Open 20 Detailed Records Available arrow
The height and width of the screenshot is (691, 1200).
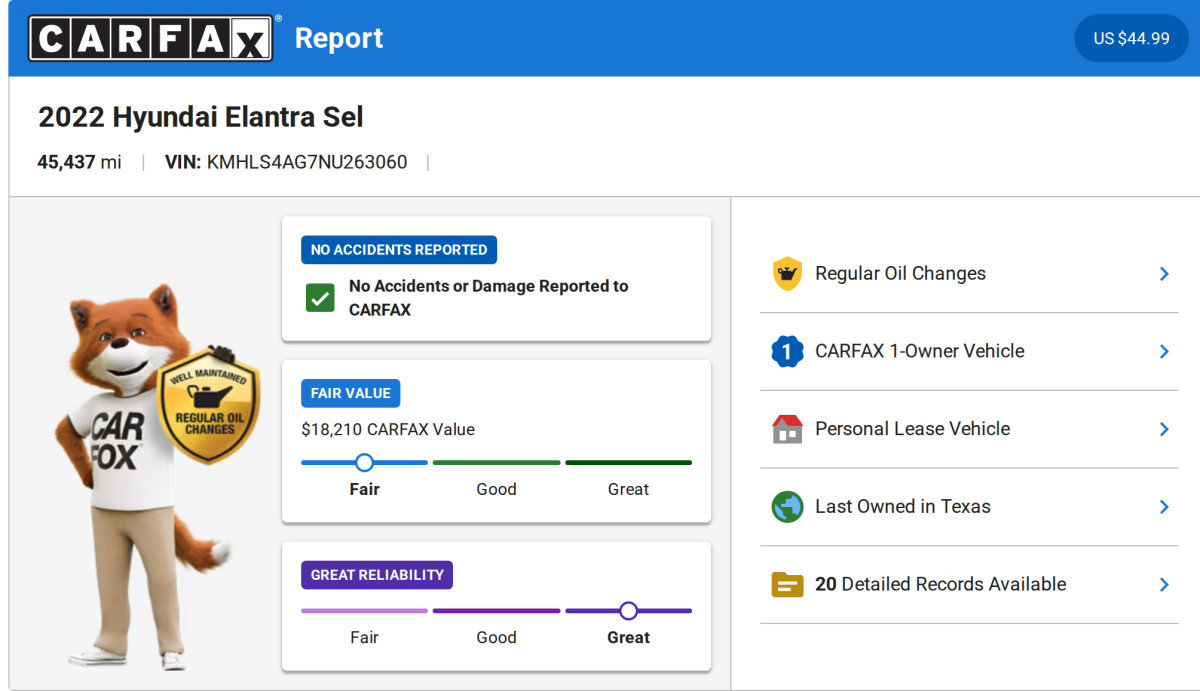click(x=1163, y=585)
